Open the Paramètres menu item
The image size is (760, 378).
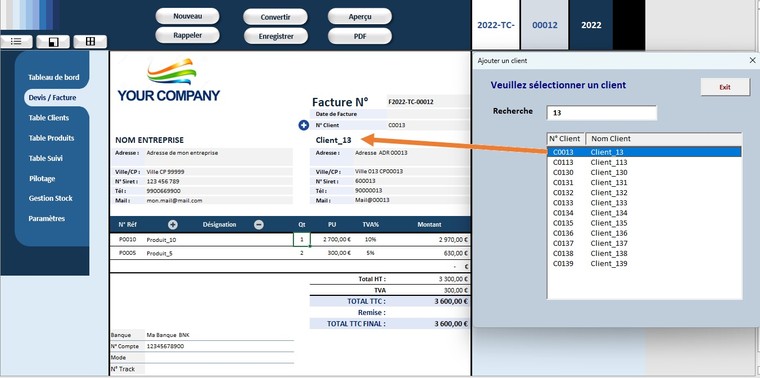coord(47,219)
